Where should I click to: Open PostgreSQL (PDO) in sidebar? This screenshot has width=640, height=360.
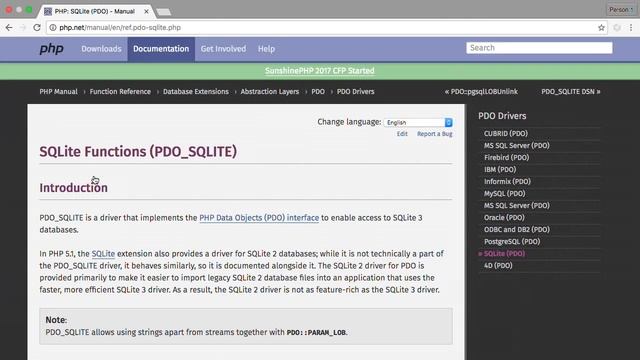point(512,242)
